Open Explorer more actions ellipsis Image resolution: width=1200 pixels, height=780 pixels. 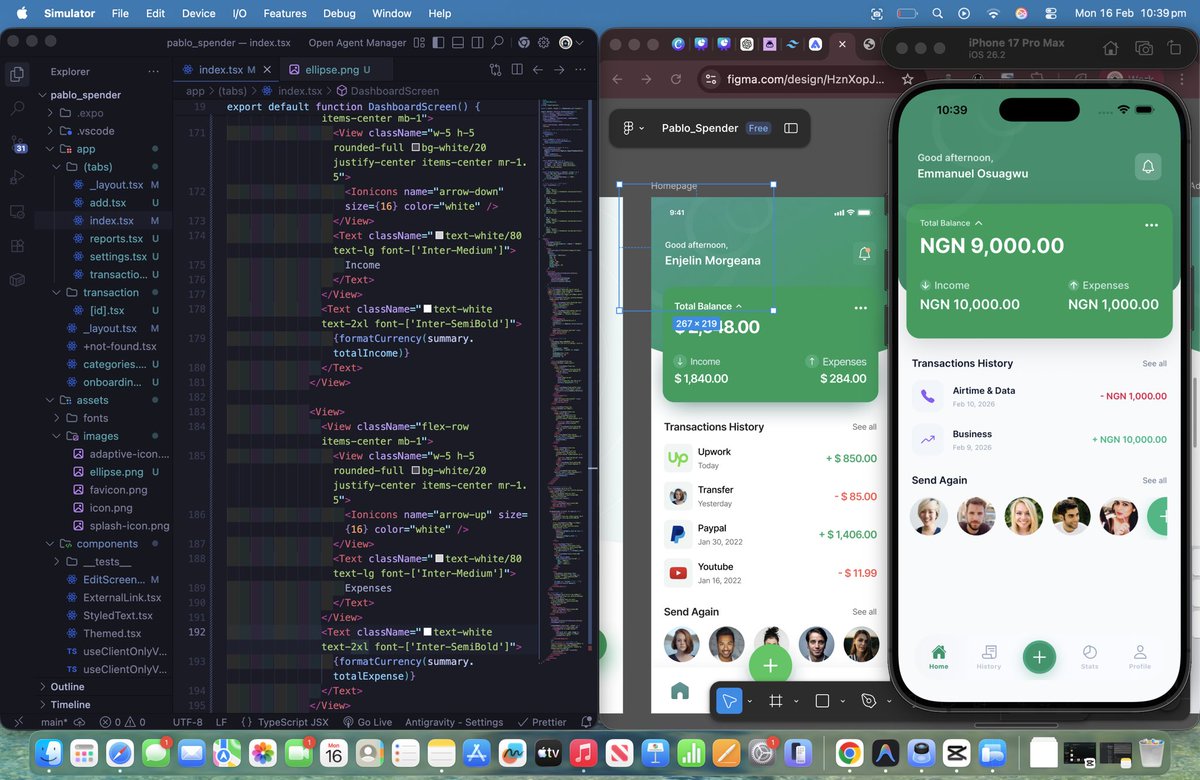coord(153,72)
